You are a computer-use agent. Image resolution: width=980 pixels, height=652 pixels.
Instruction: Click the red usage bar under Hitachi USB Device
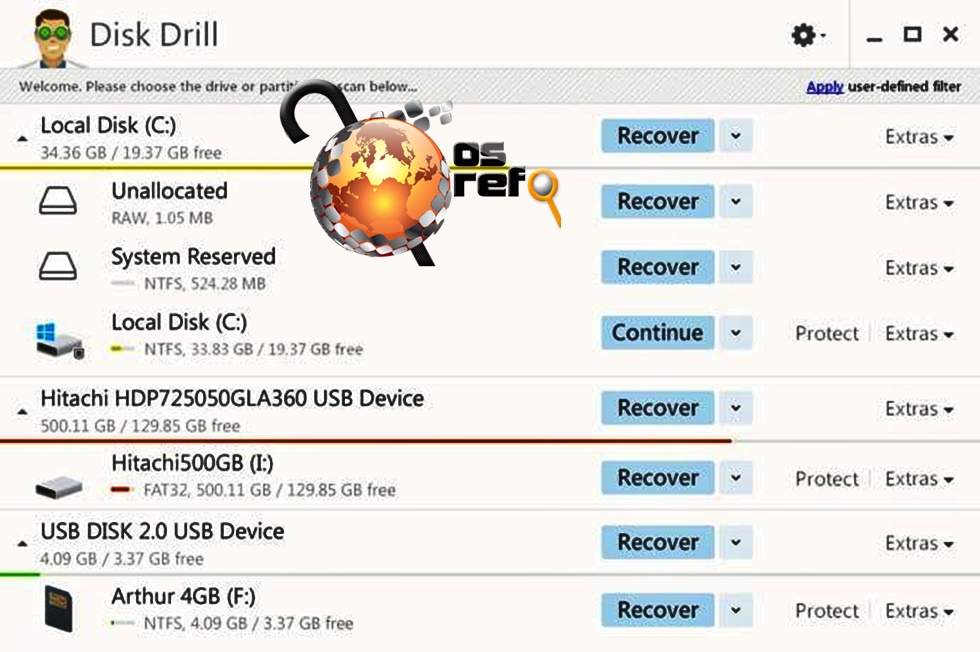(366, 441)
